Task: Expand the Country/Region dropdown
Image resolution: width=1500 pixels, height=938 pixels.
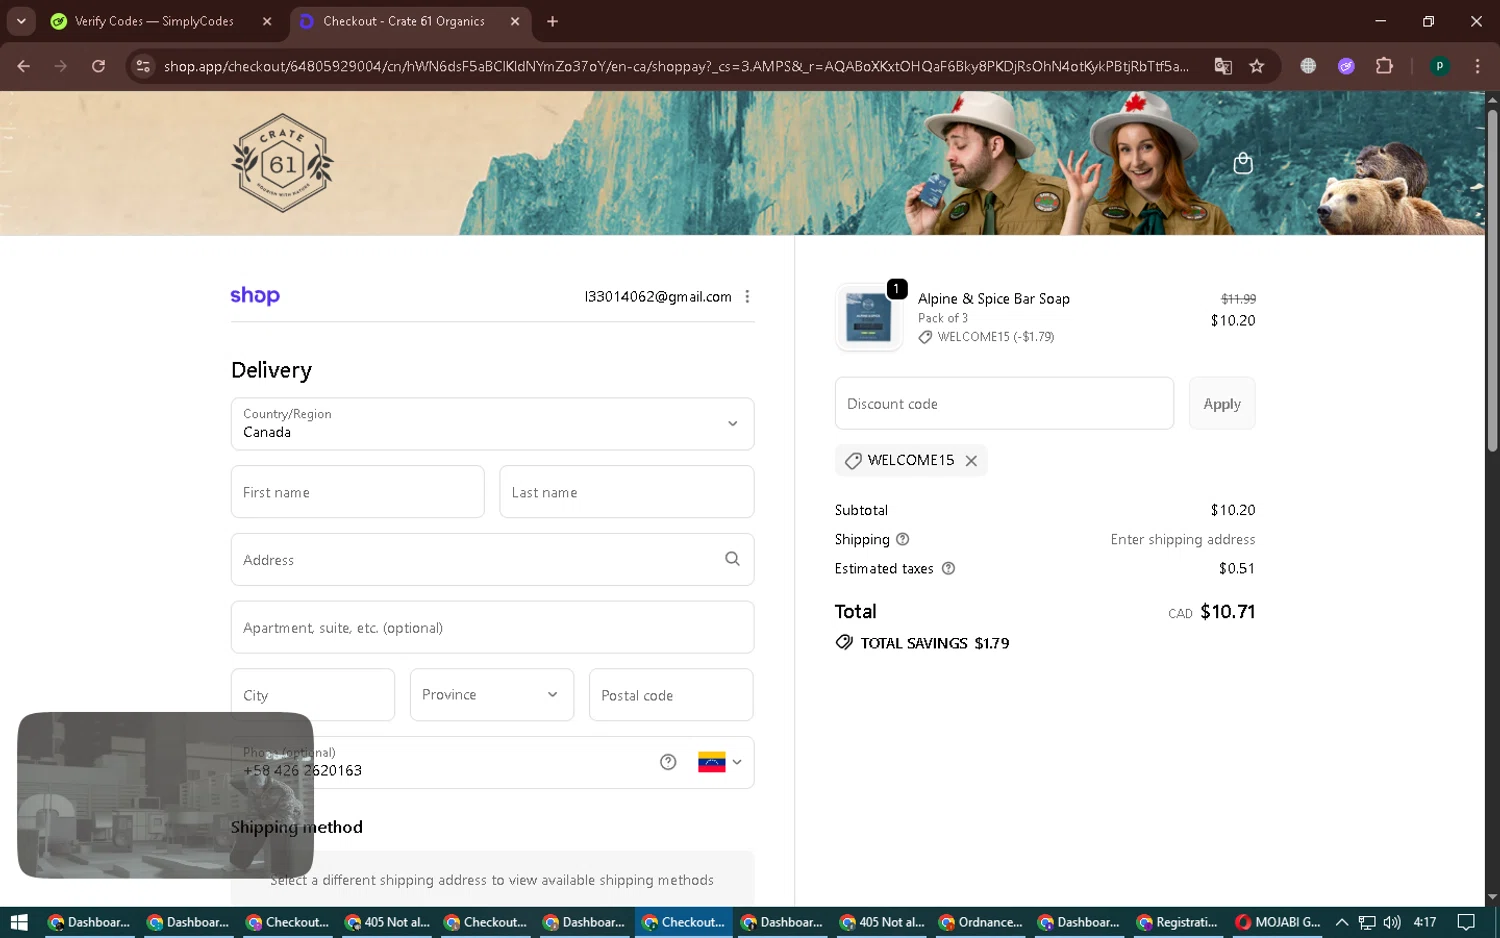Action: tap(492, 424)
